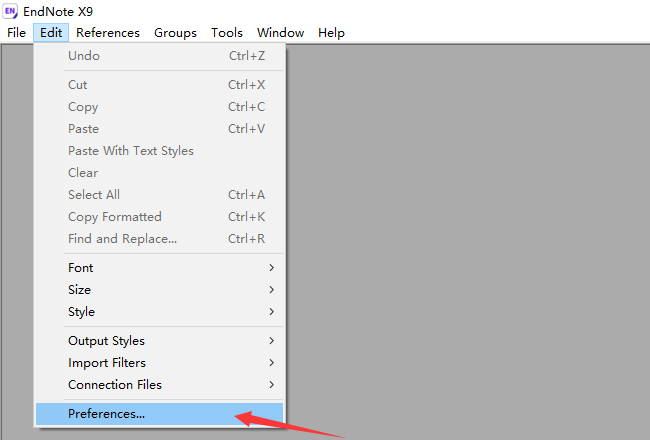The image size is (650, 440).
Task: Expand the Style submenu
Action: click(x=82, y=312)
